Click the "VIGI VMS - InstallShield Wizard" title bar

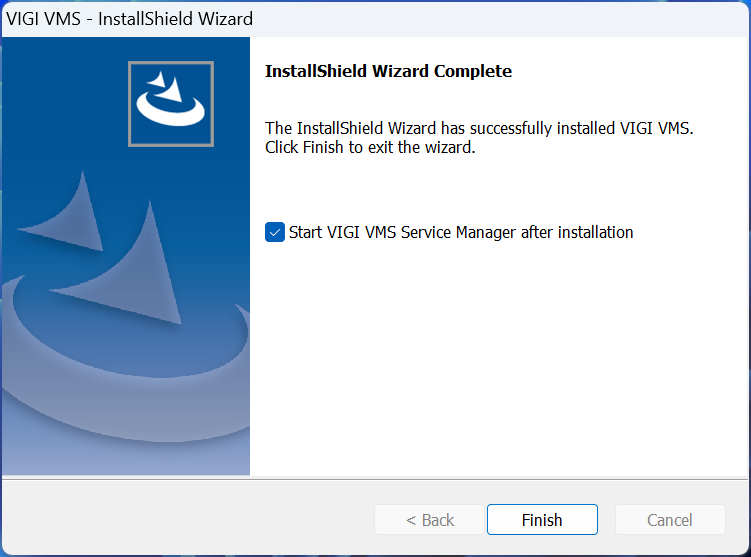130,18
